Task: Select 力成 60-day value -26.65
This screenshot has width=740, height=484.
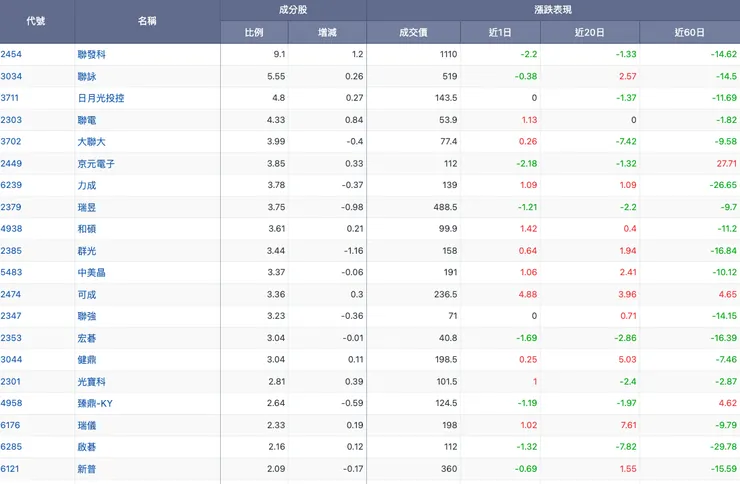Action: pyautogui.click(x=723, y=185)
